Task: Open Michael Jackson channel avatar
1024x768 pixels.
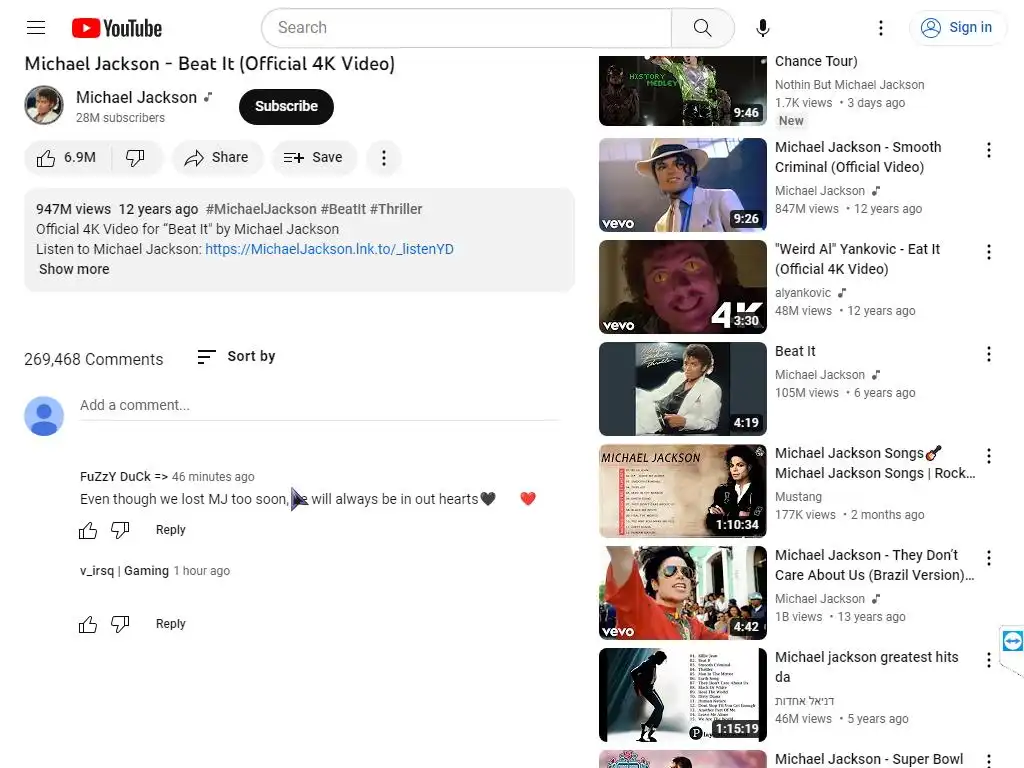Action: (x=44, y=104)
